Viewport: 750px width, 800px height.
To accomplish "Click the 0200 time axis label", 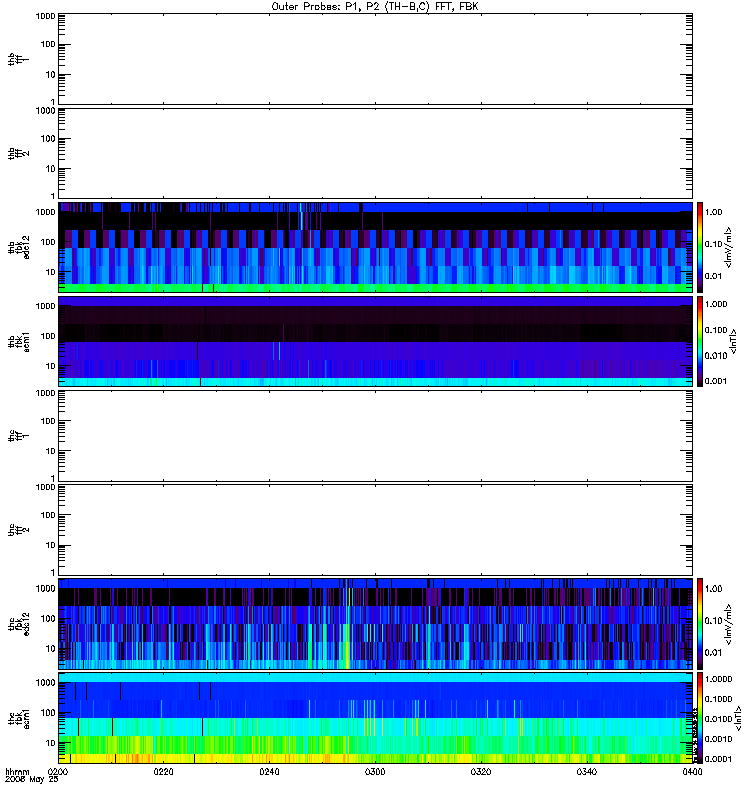I will [x=58, y=772].
